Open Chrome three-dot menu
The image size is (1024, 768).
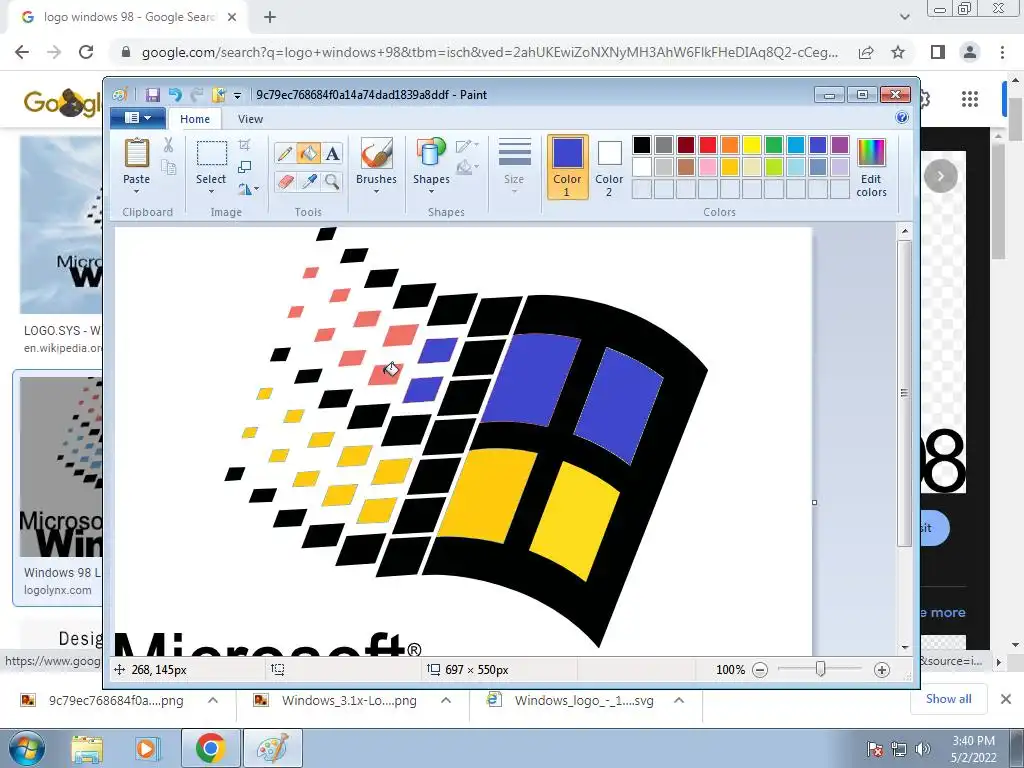(x=1002, y=52)
